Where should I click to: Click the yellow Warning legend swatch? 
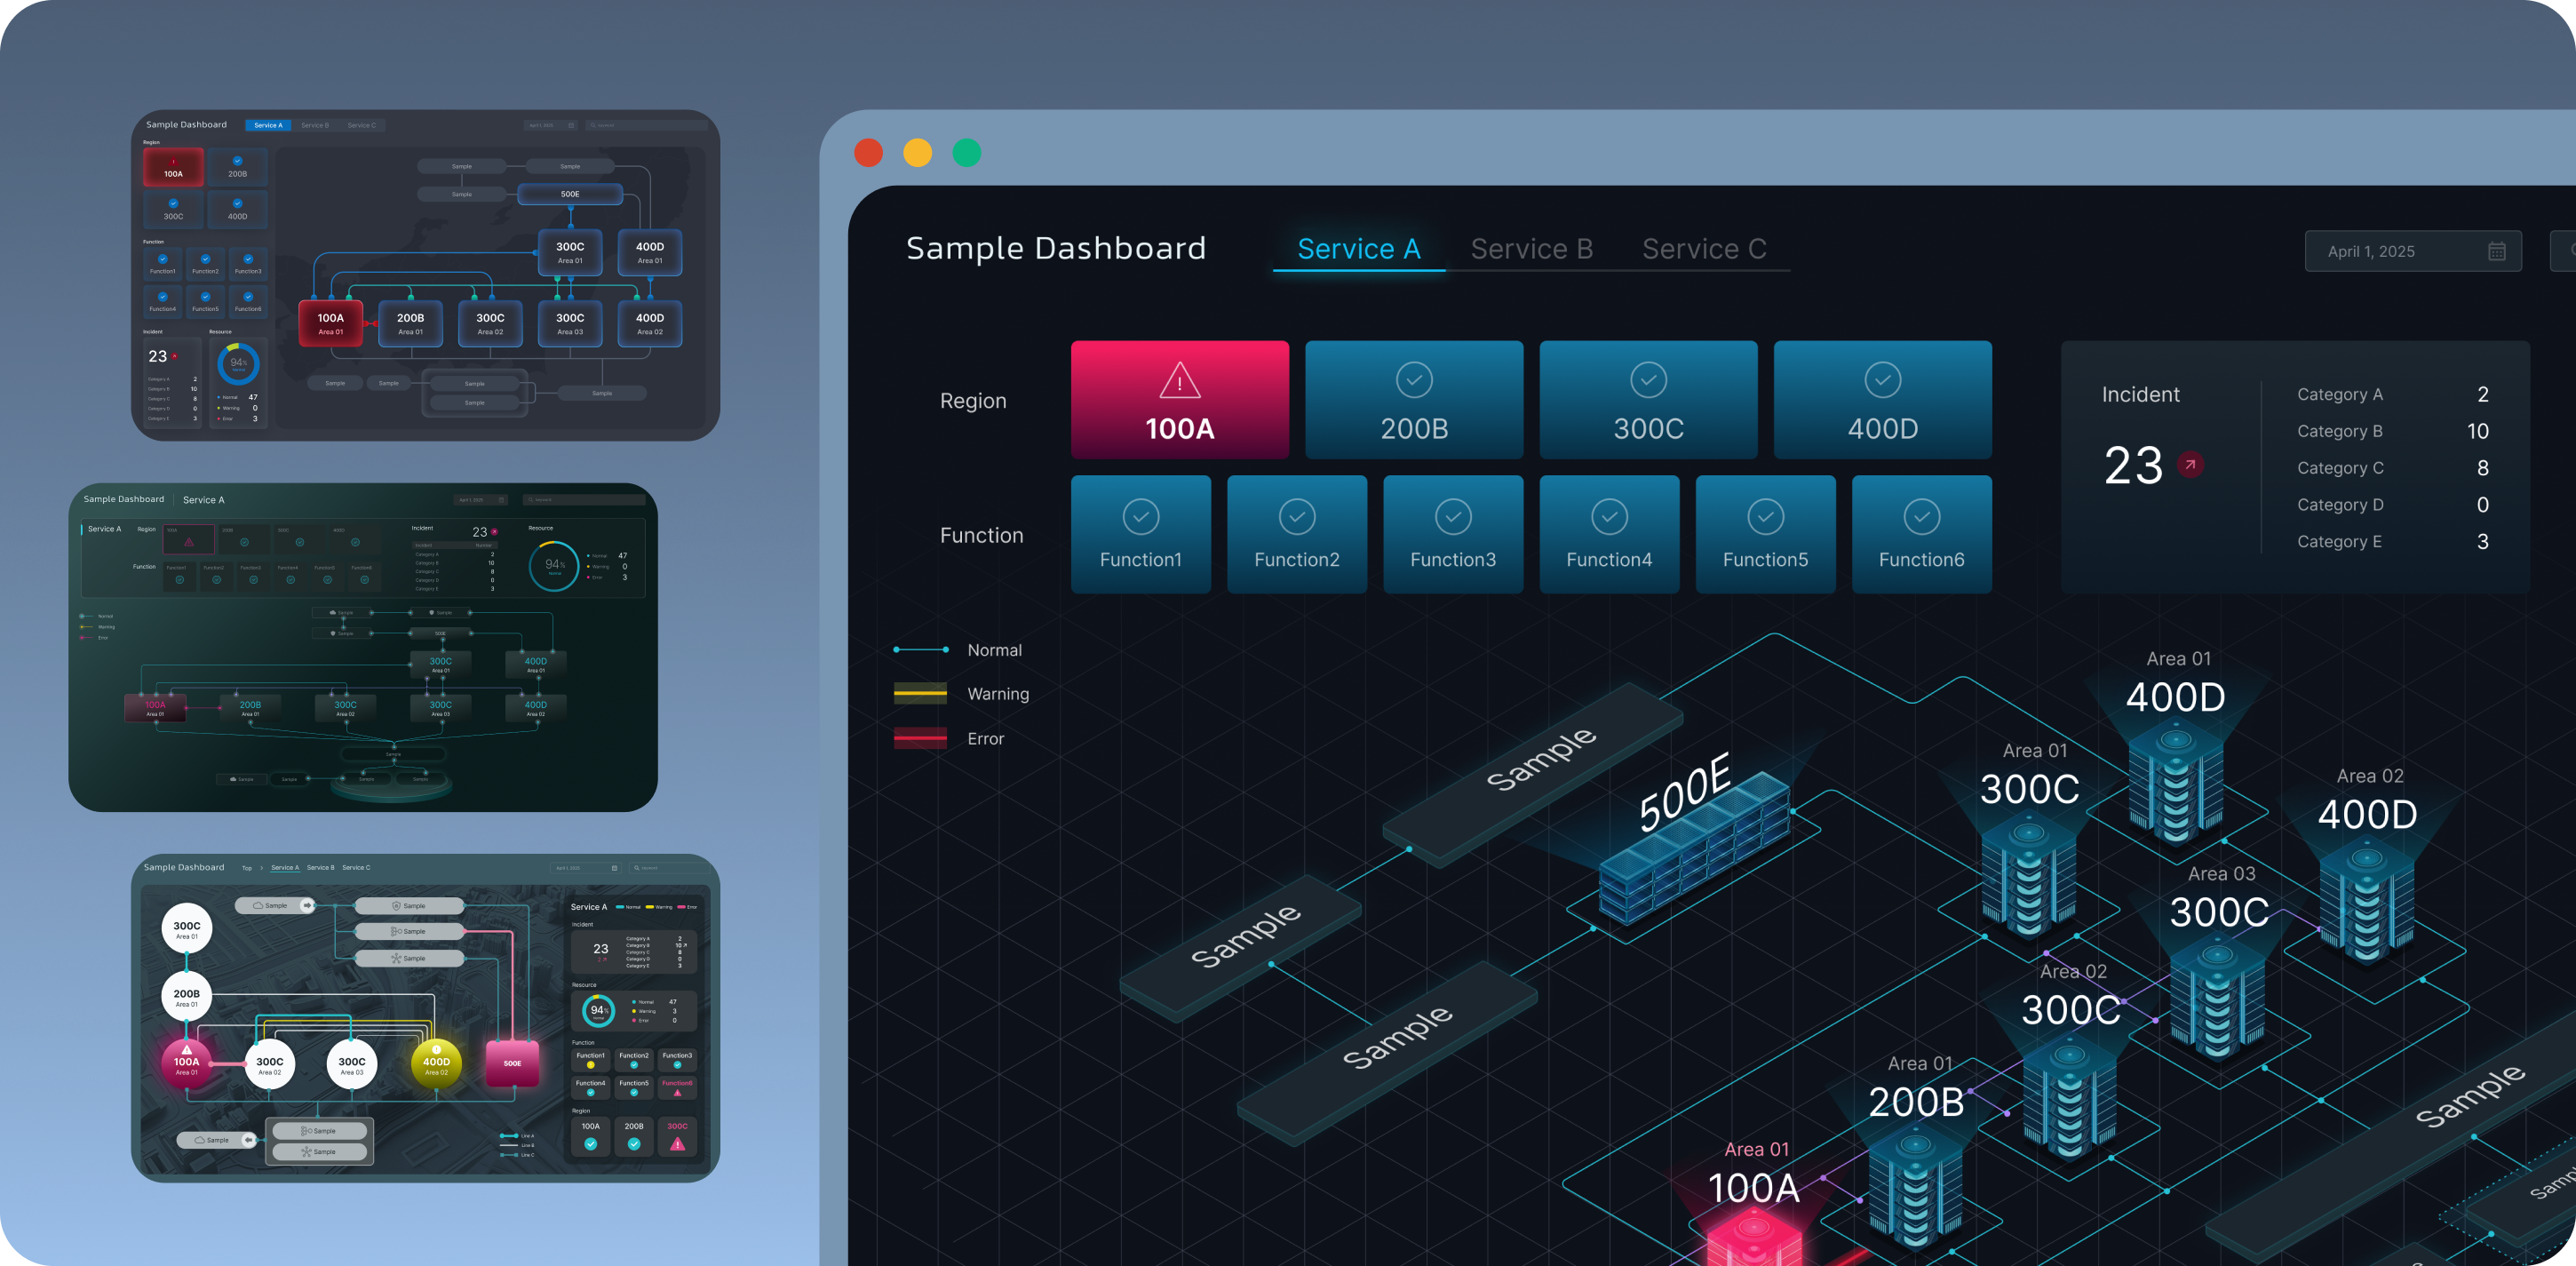click(919, 693)
